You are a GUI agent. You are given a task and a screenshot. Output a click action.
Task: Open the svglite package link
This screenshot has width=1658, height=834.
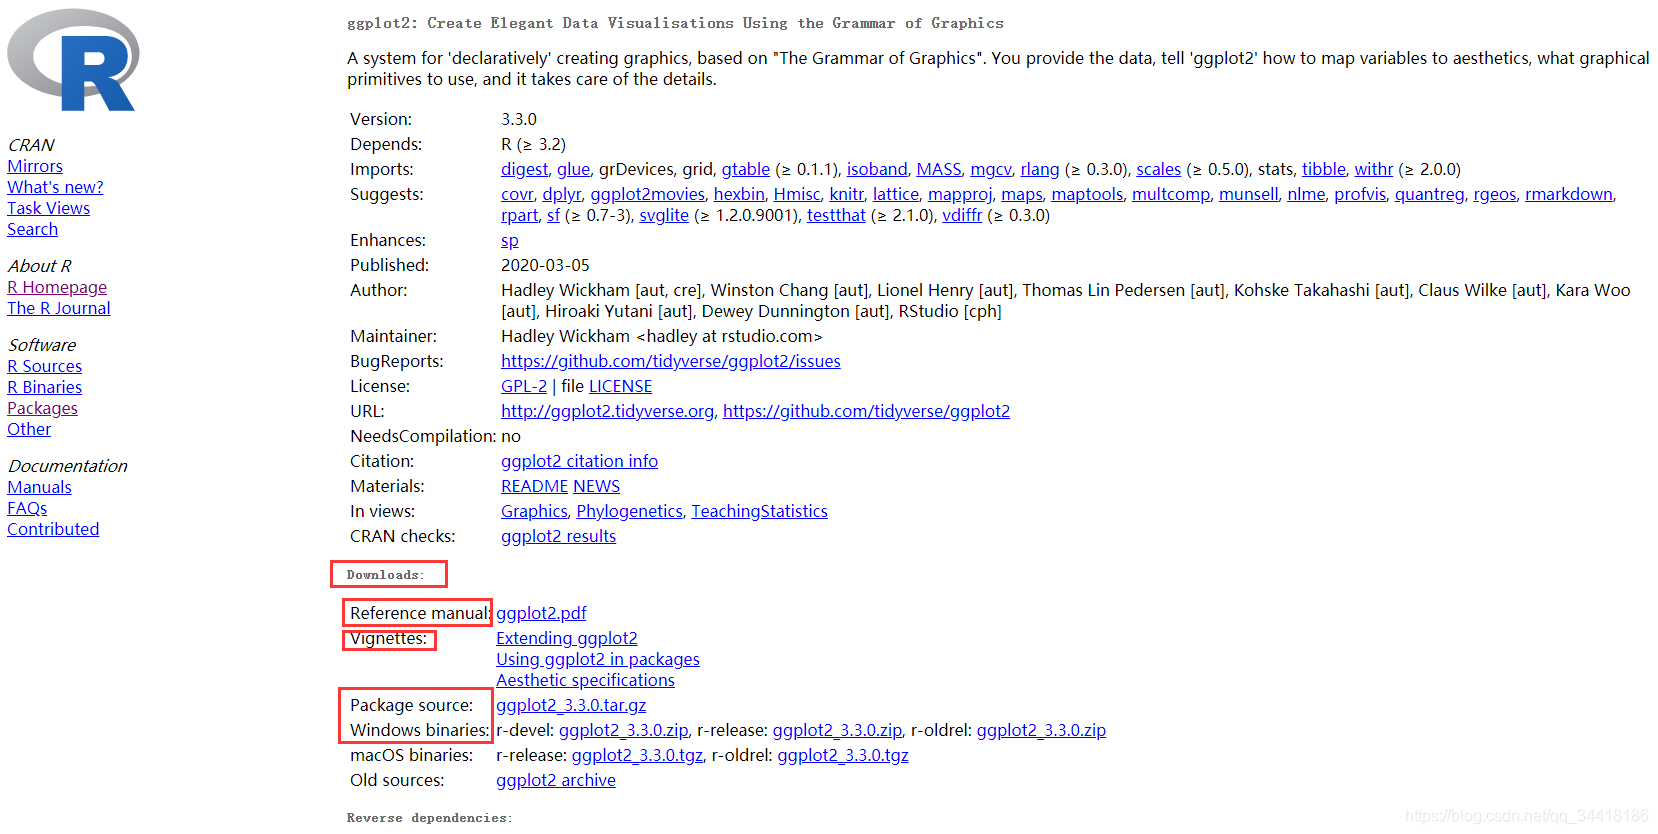664,215
